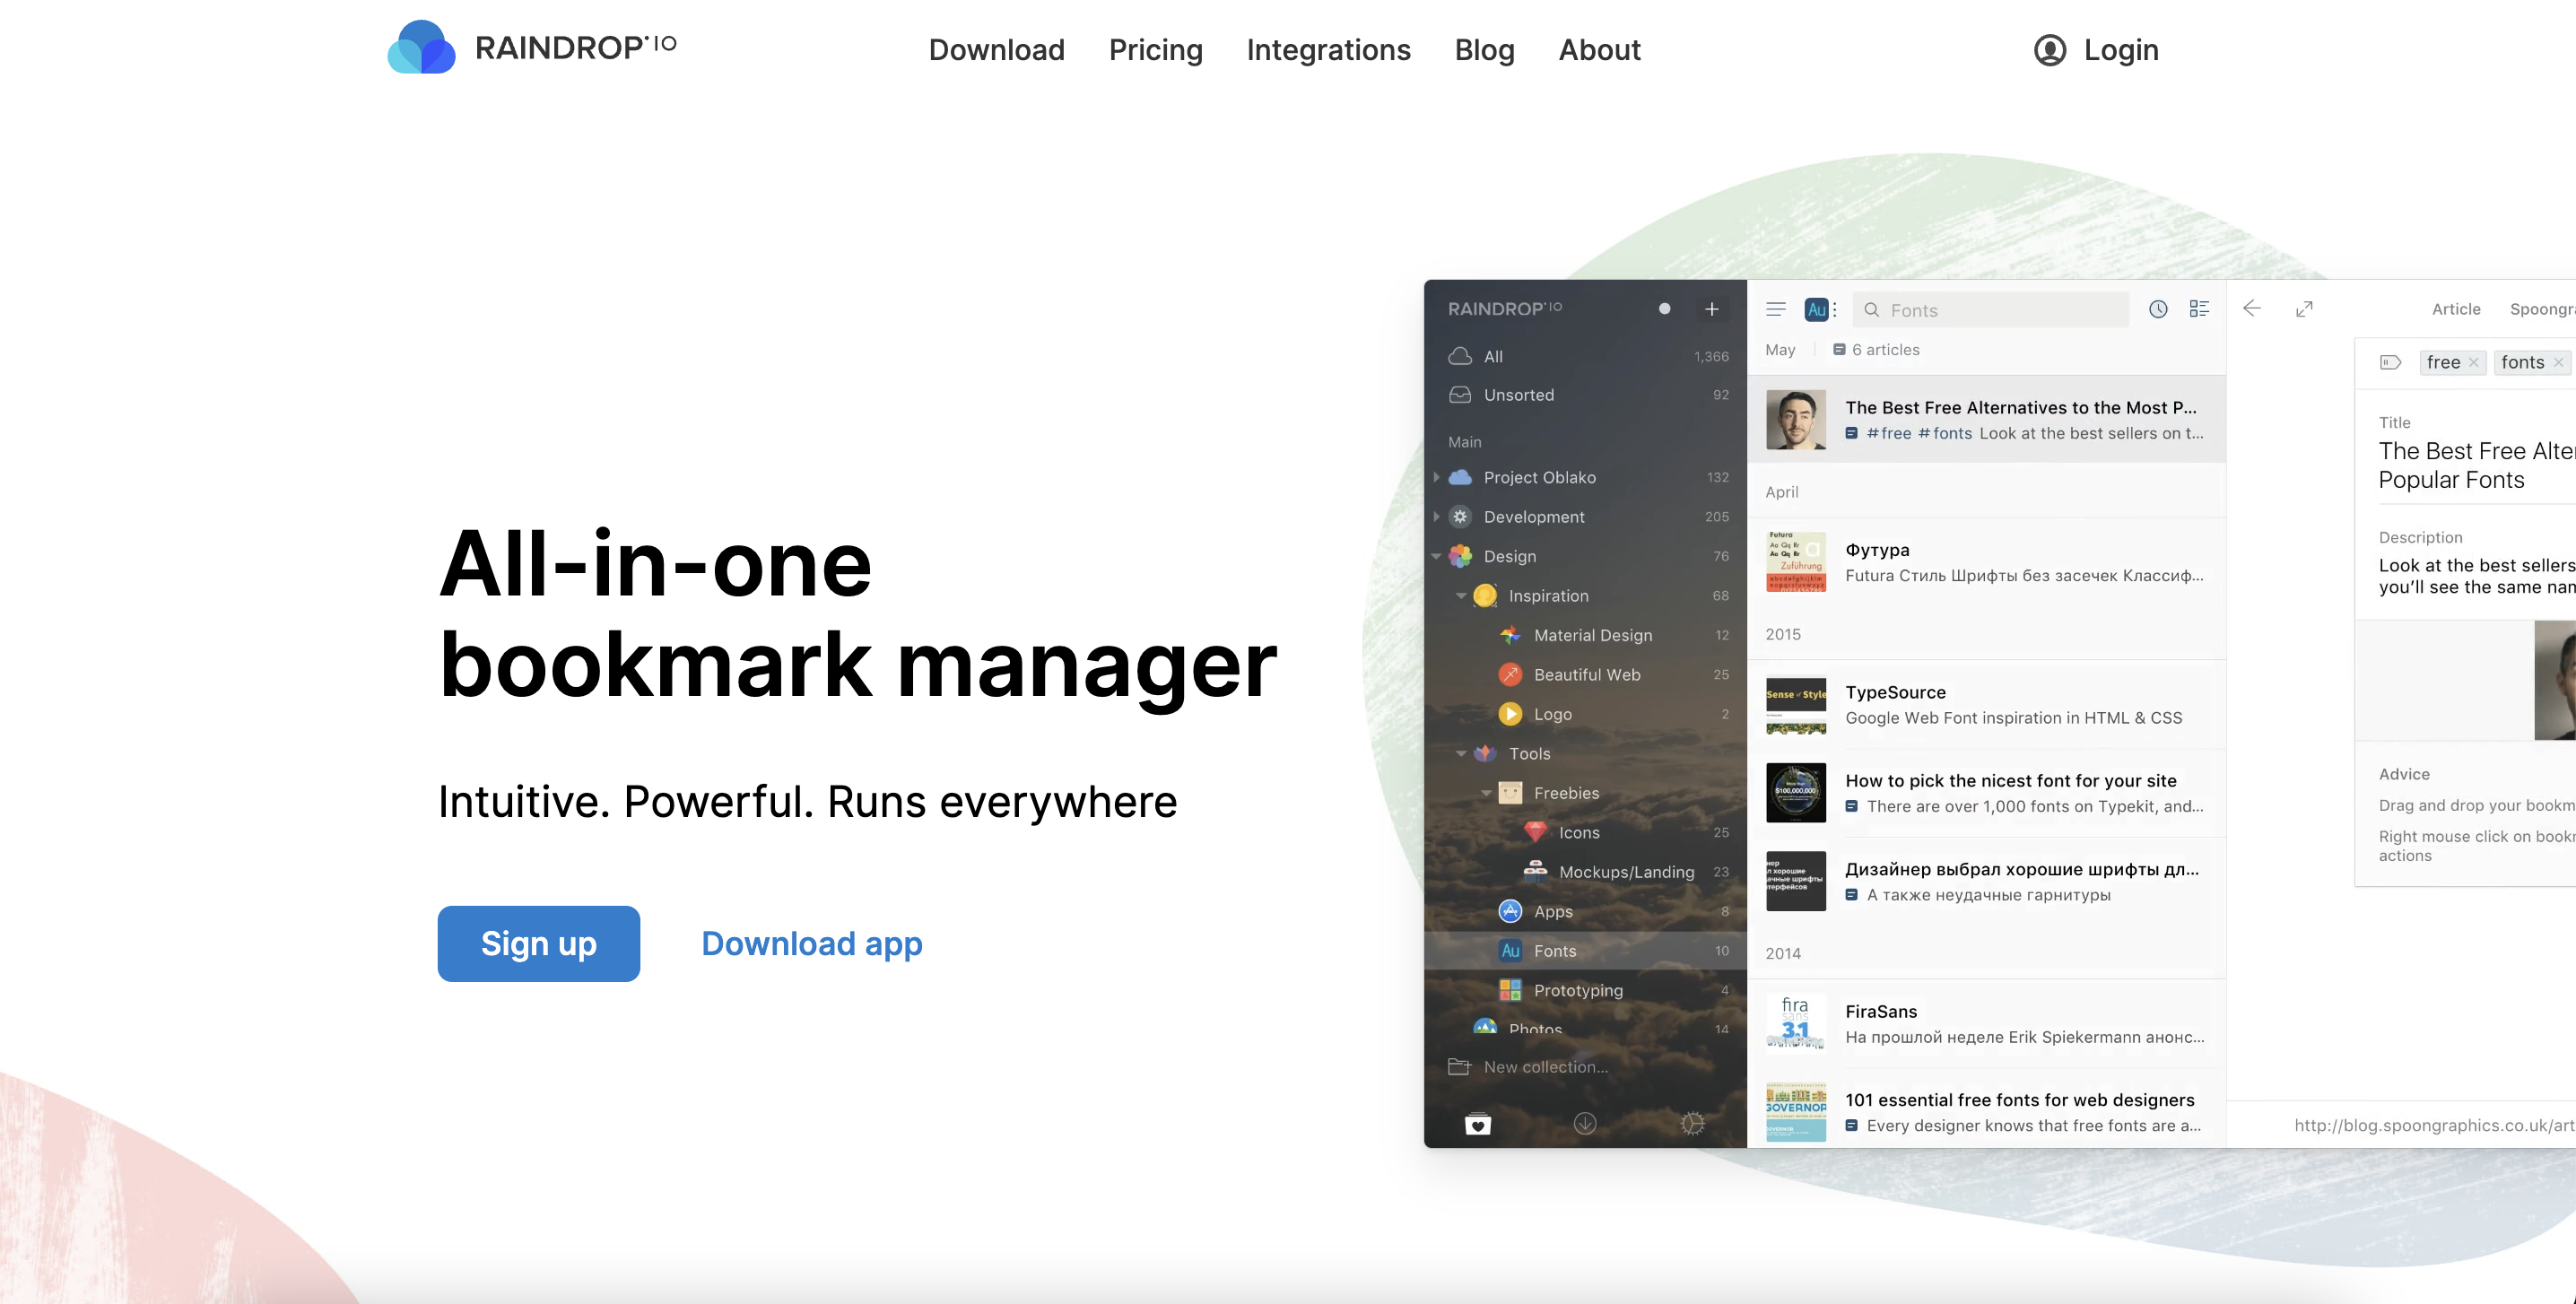Click the blog.spoongraphics.co.uk URL
Image resolution: width=2576 pixels, height=1304 pixels.
click(2434, 1125)
